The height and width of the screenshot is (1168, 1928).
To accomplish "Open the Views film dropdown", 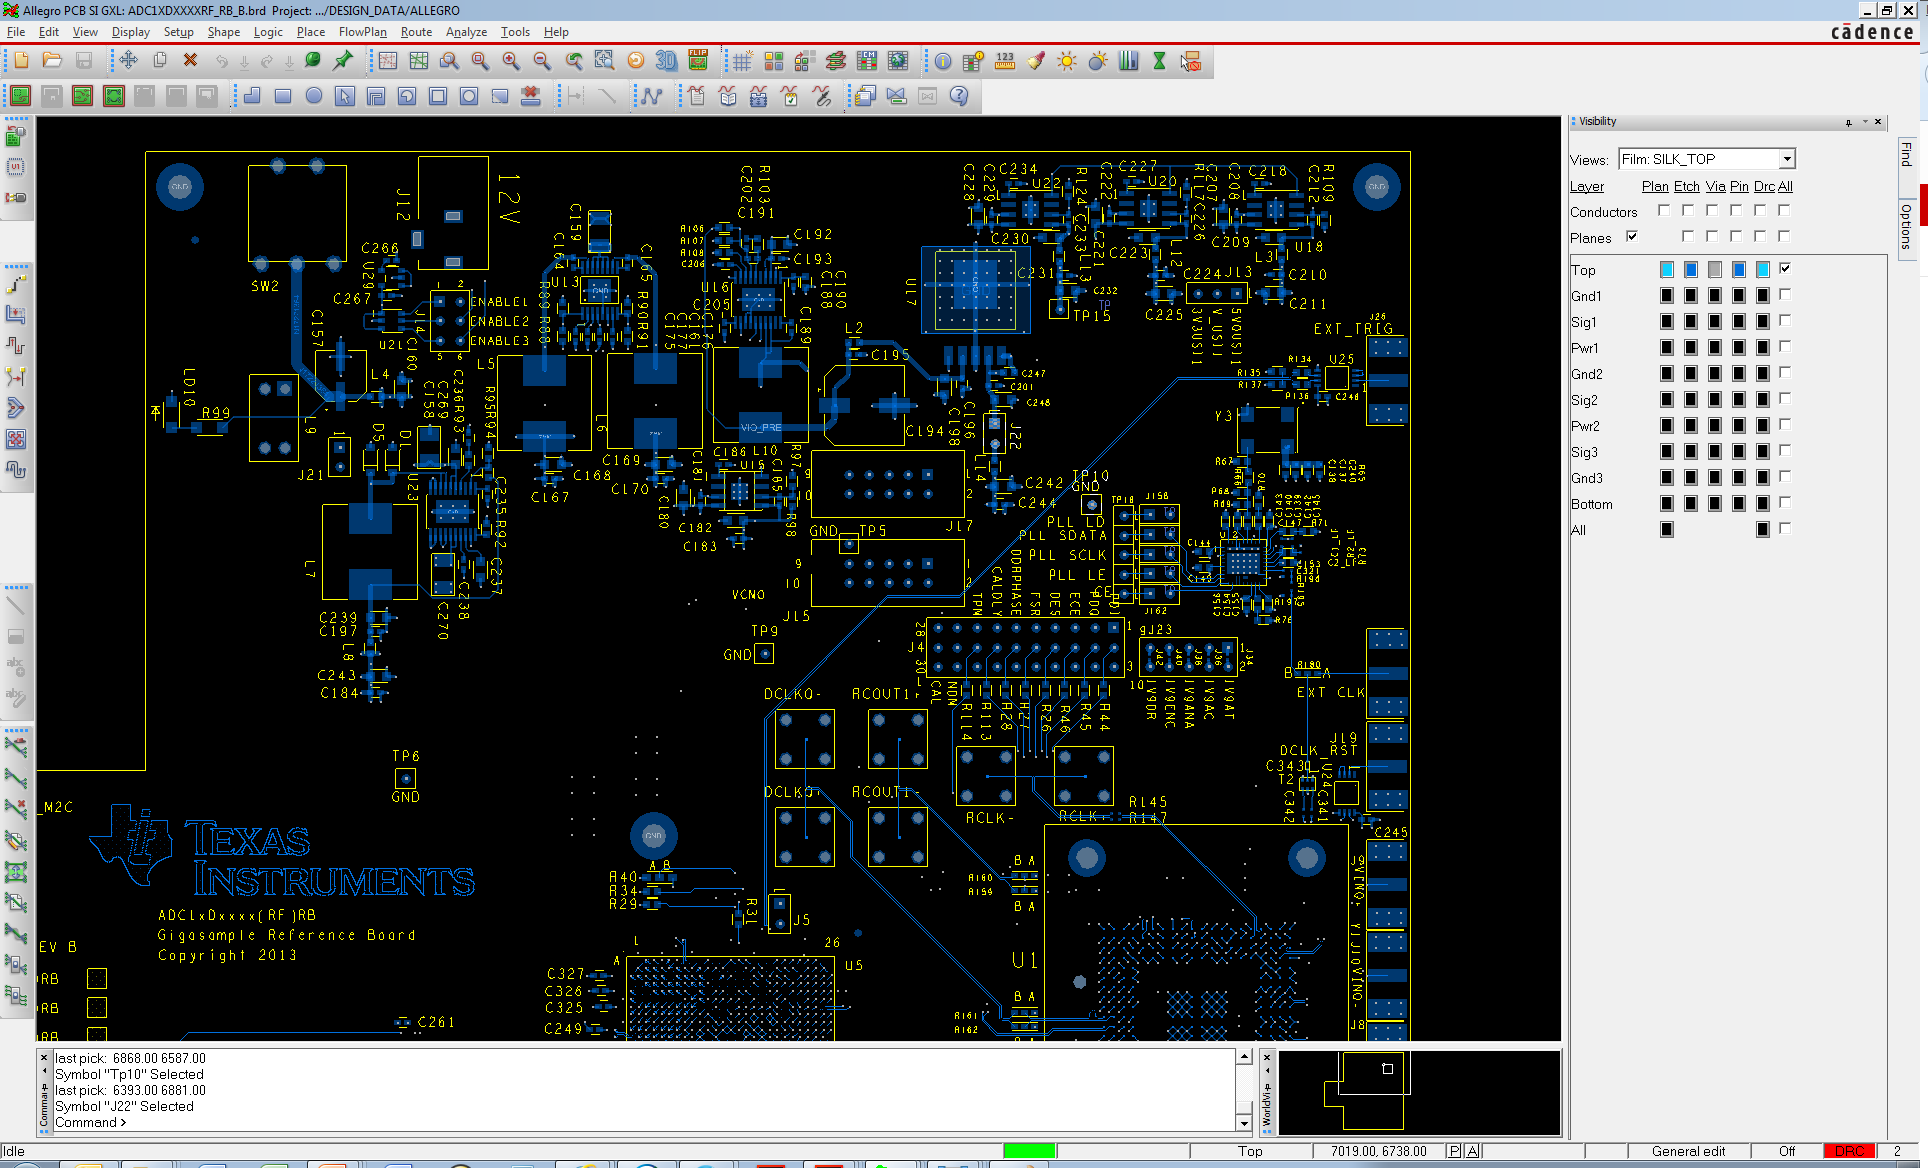I will click(x=1787, y=159).
